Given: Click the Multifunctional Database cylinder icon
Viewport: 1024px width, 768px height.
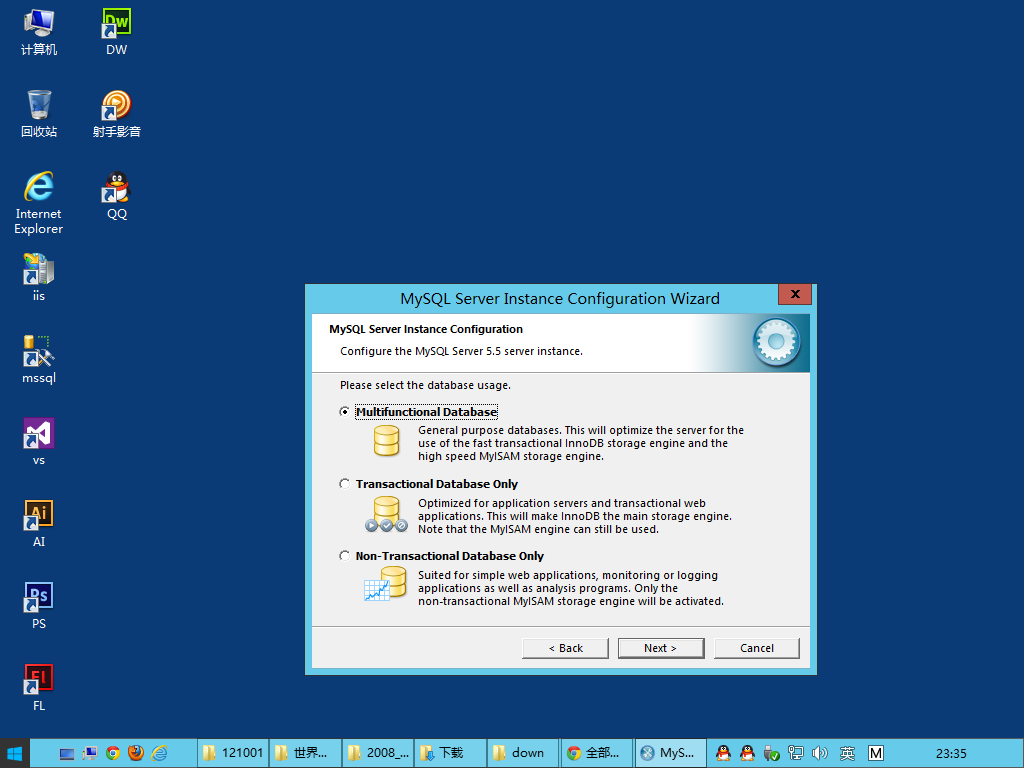Looking at the screenshot, I should pos(386,441).
